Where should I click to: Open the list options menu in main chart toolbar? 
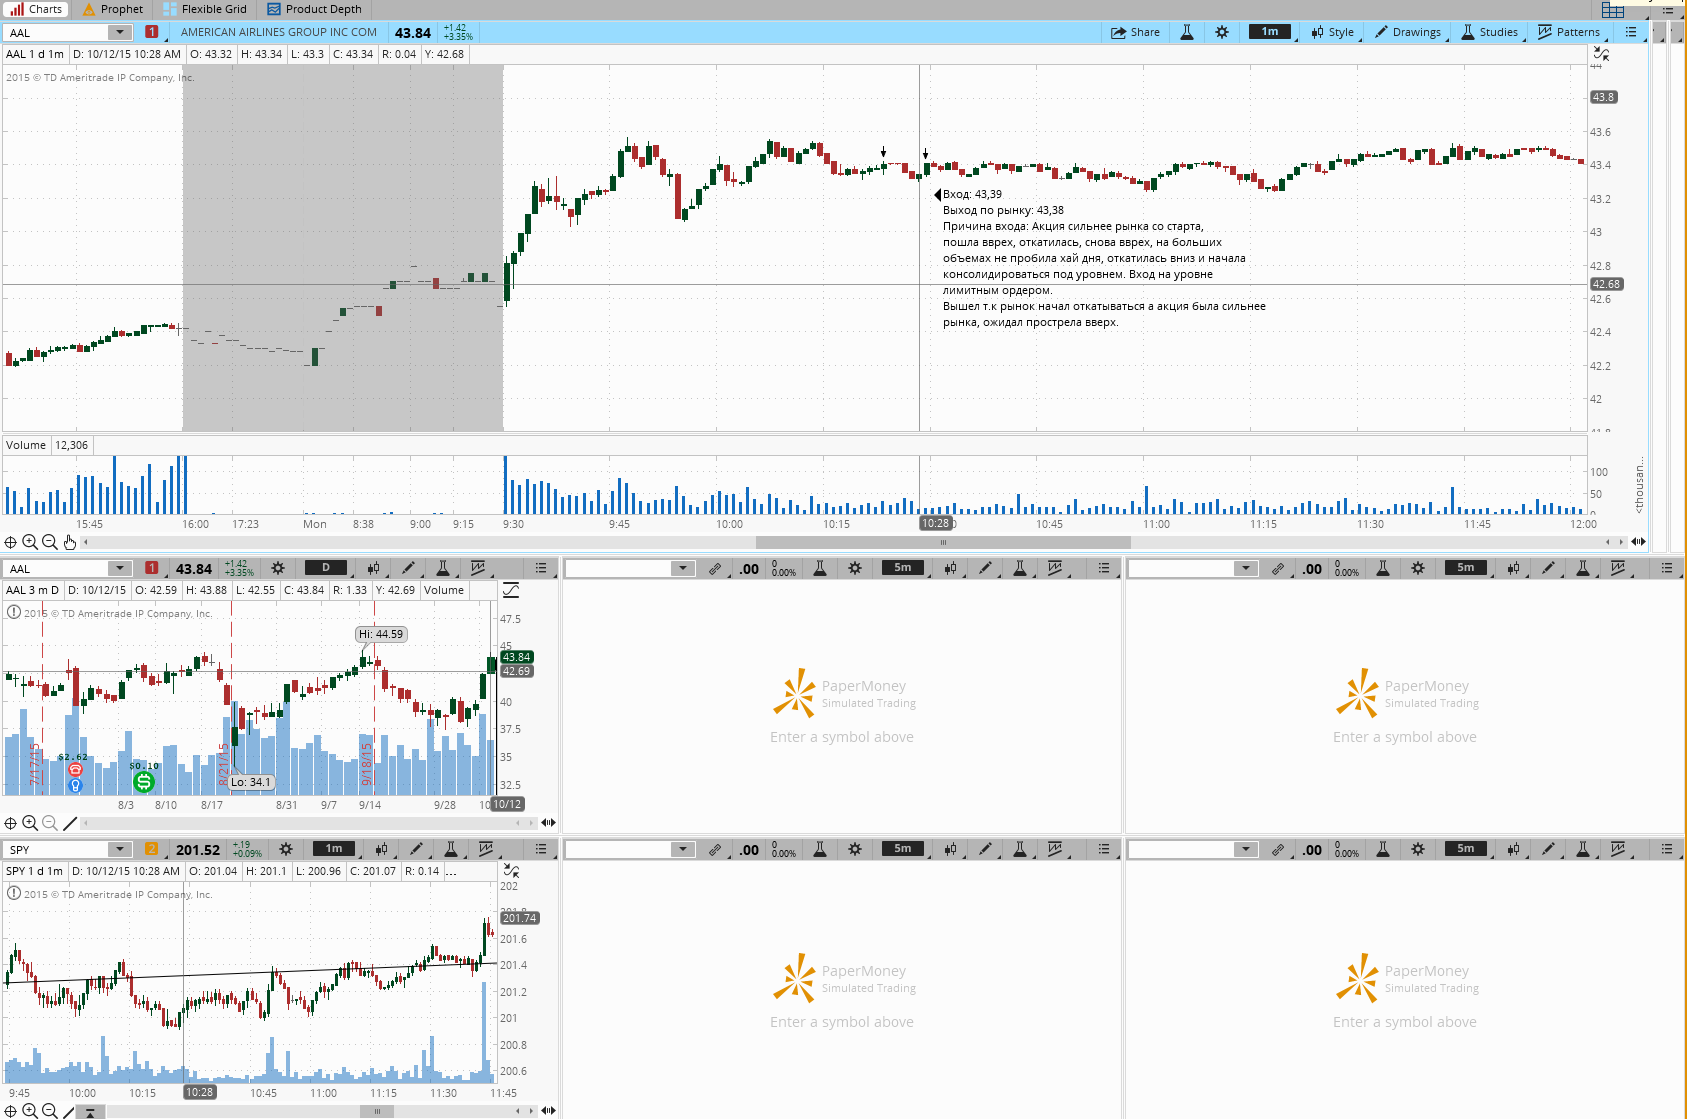[x=1631, y=32]
